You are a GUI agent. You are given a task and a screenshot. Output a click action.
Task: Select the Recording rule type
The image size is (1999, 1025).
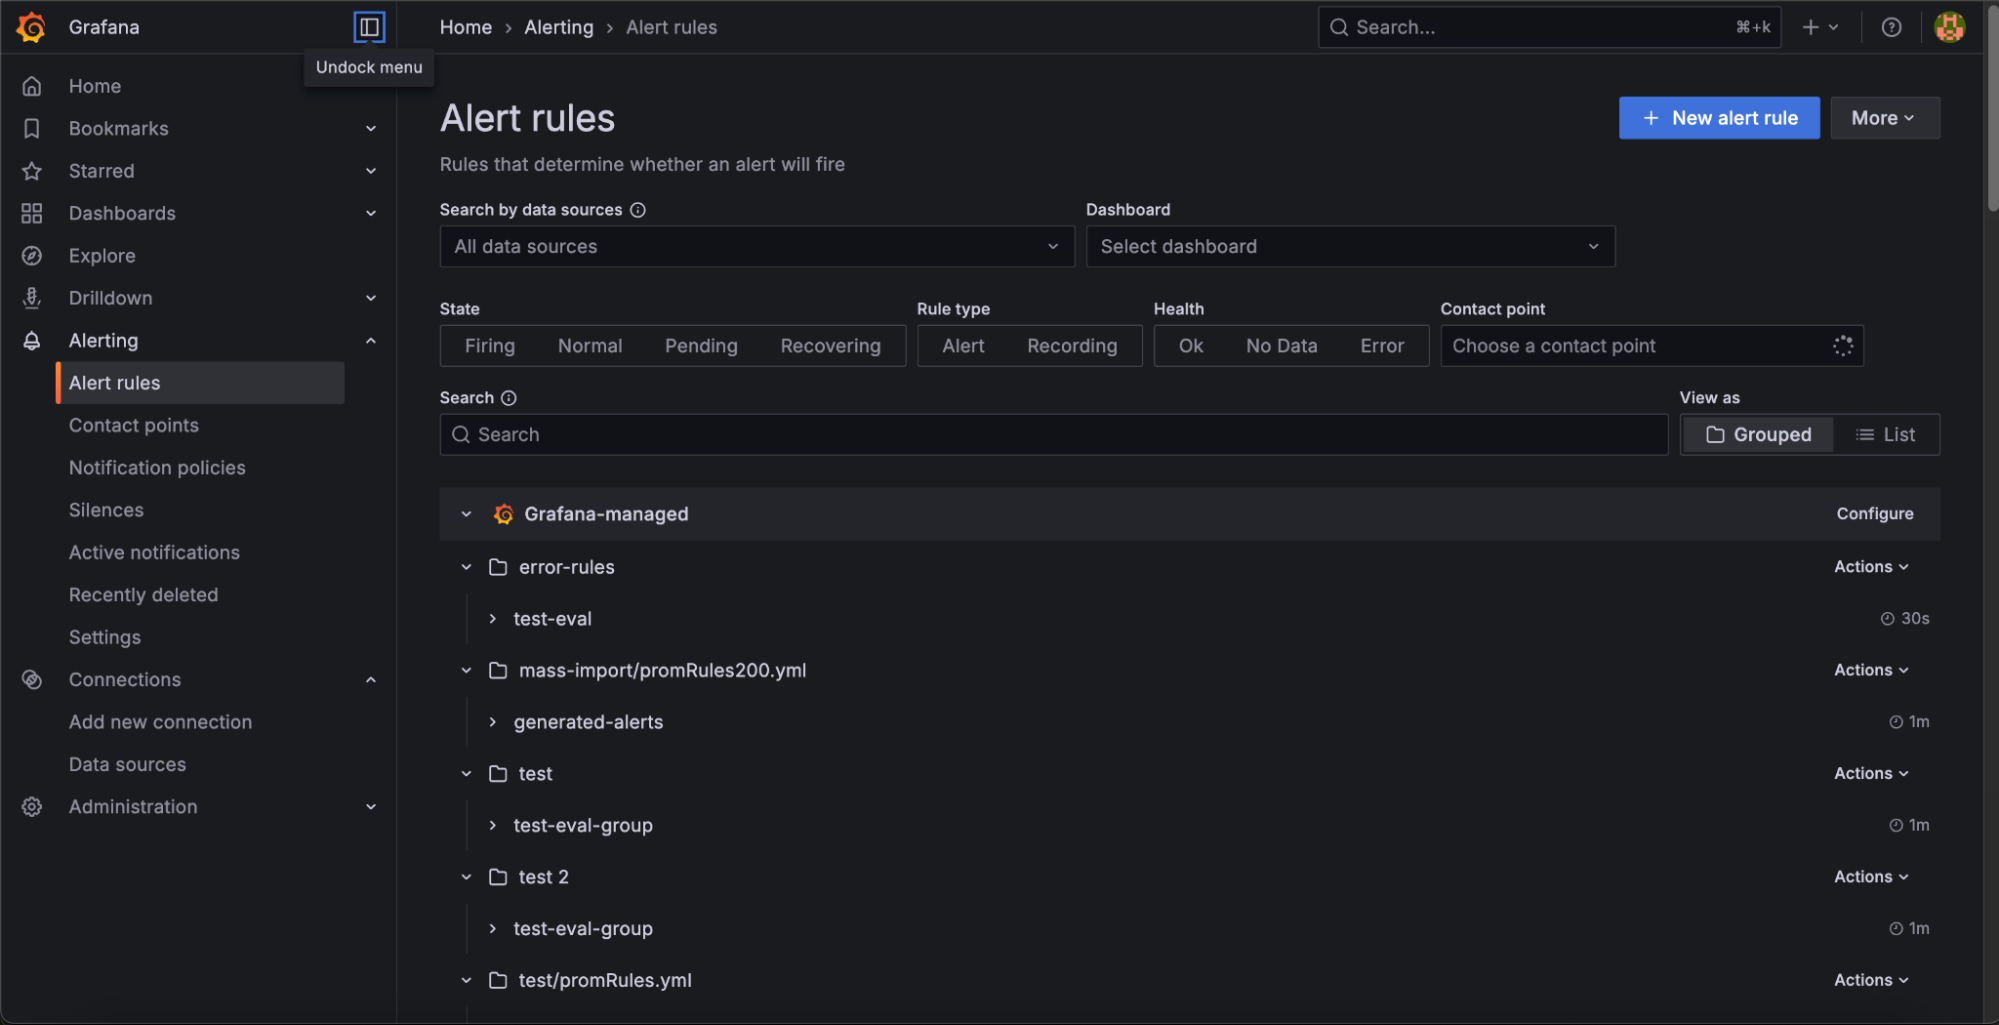[x=1072, y=346]
